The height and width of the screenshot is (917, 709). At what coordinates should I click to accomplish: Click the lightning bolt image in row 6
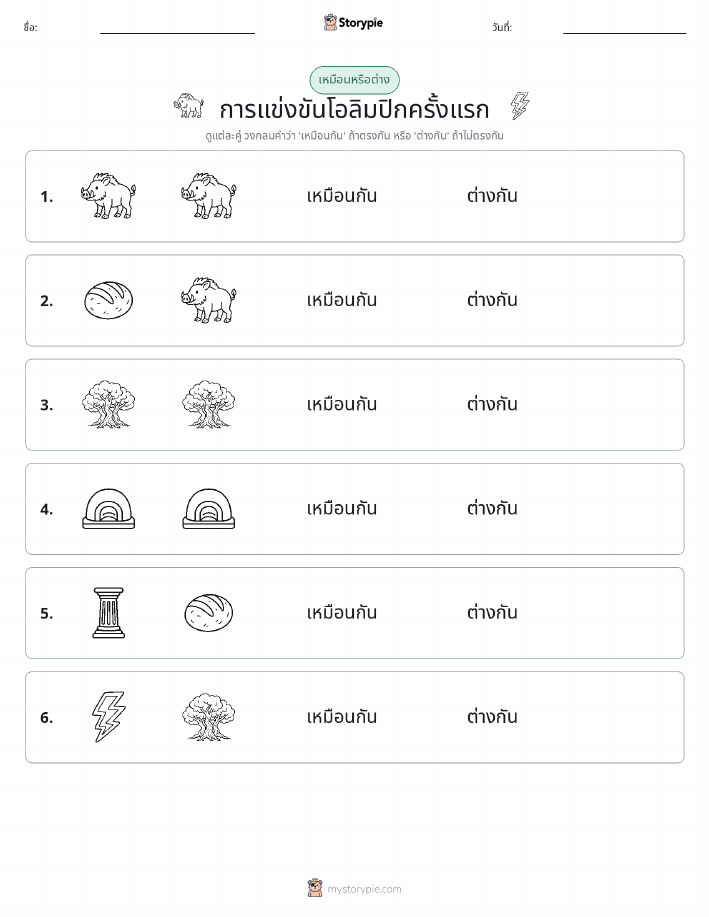pyautogui.click(x=108, y=717)
